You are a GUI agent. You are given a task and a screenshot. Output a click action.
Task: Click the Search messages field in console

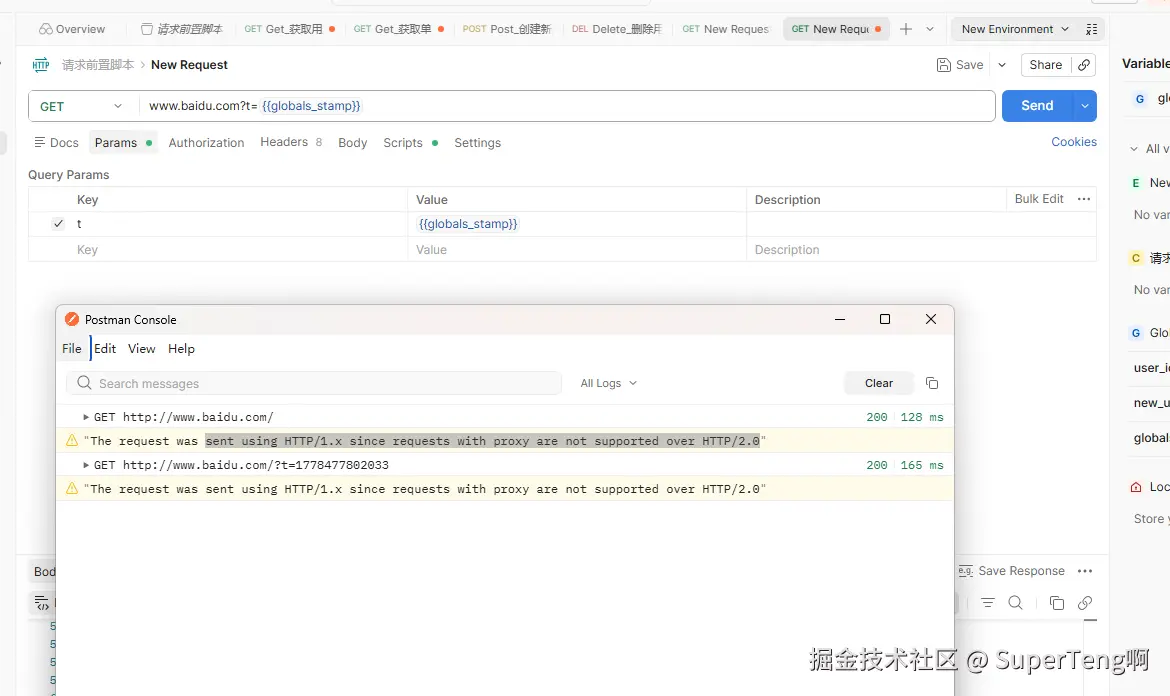314,383
